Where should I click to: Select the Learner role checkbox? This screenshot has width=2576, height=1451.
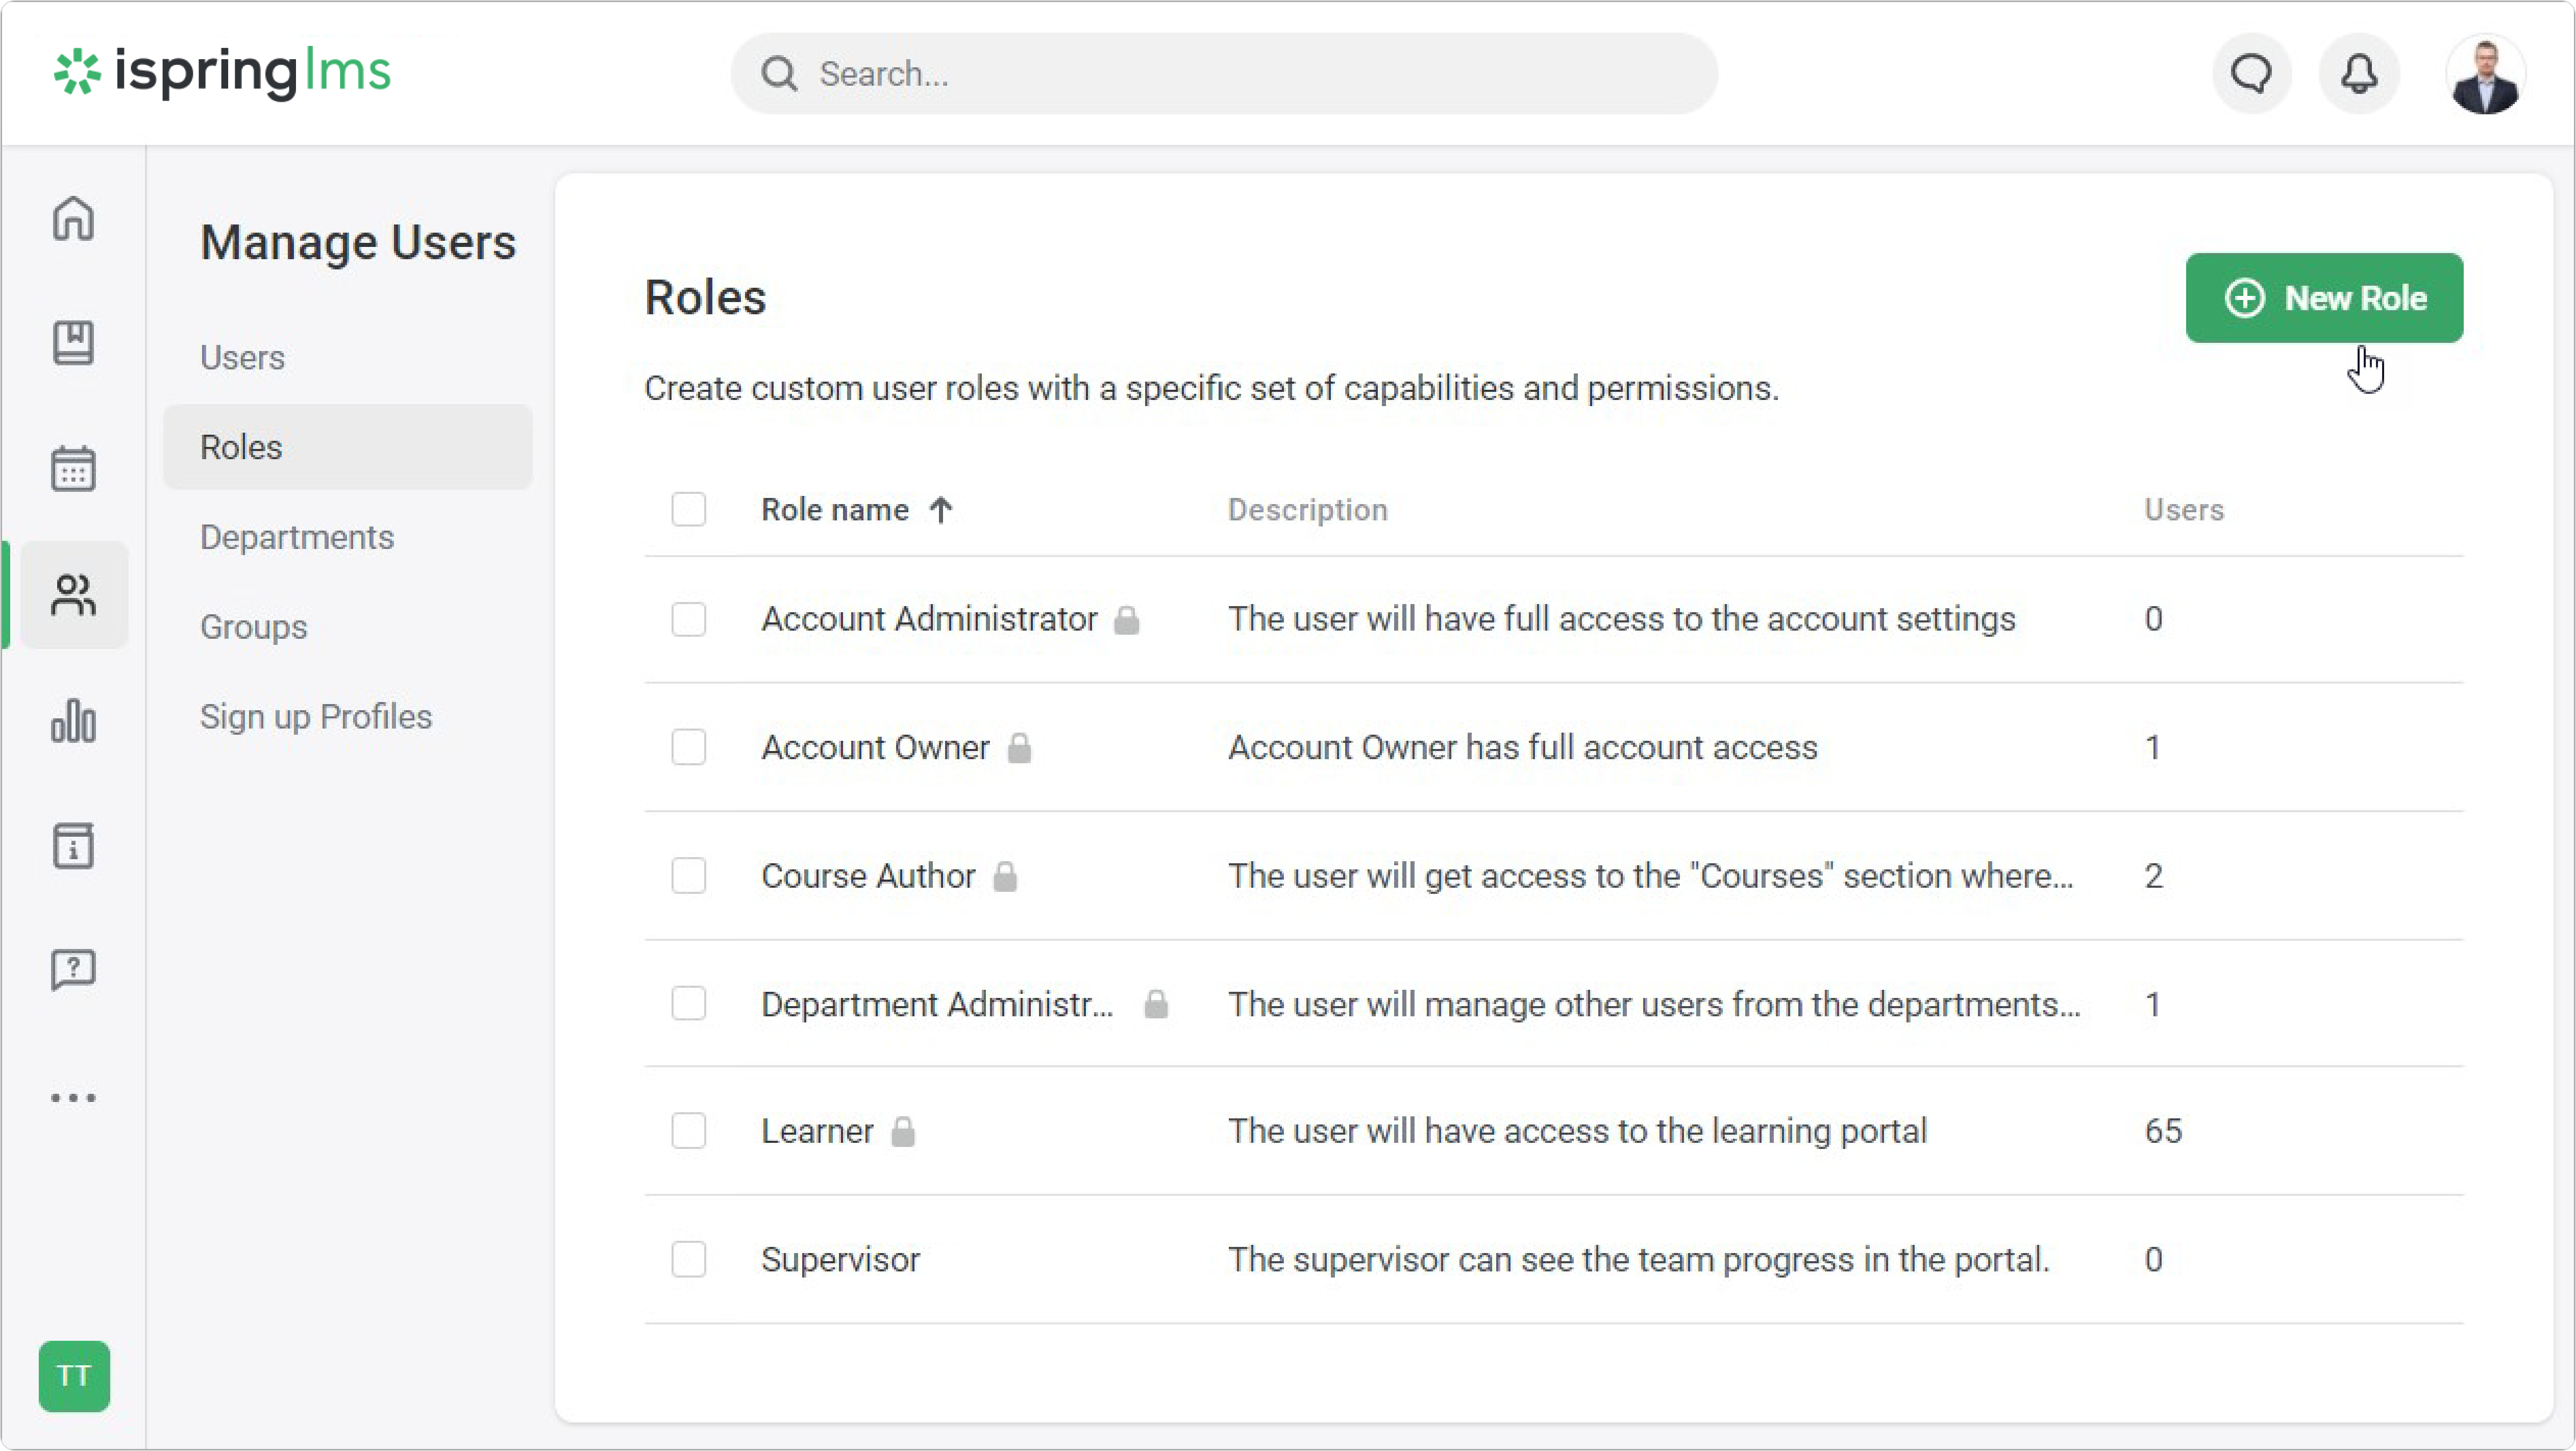tap(688, 1131)
